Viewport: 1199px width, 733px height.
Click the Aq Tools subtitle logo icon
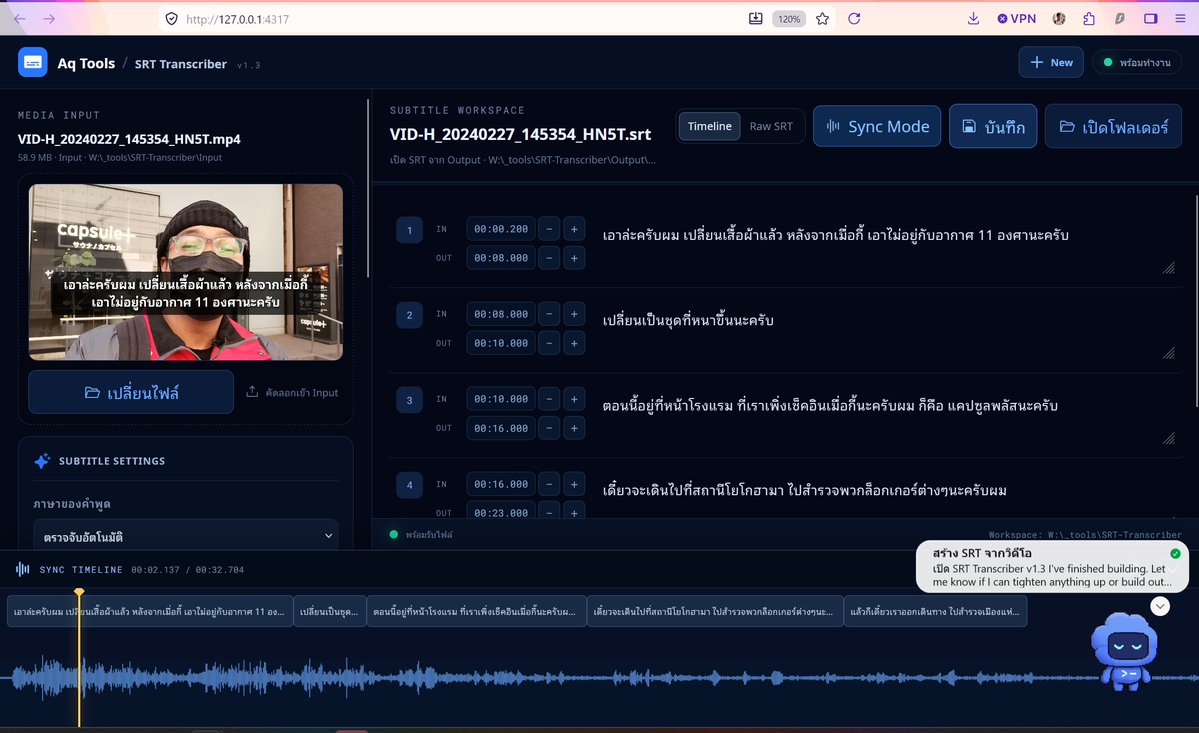[x=33, y=63]
